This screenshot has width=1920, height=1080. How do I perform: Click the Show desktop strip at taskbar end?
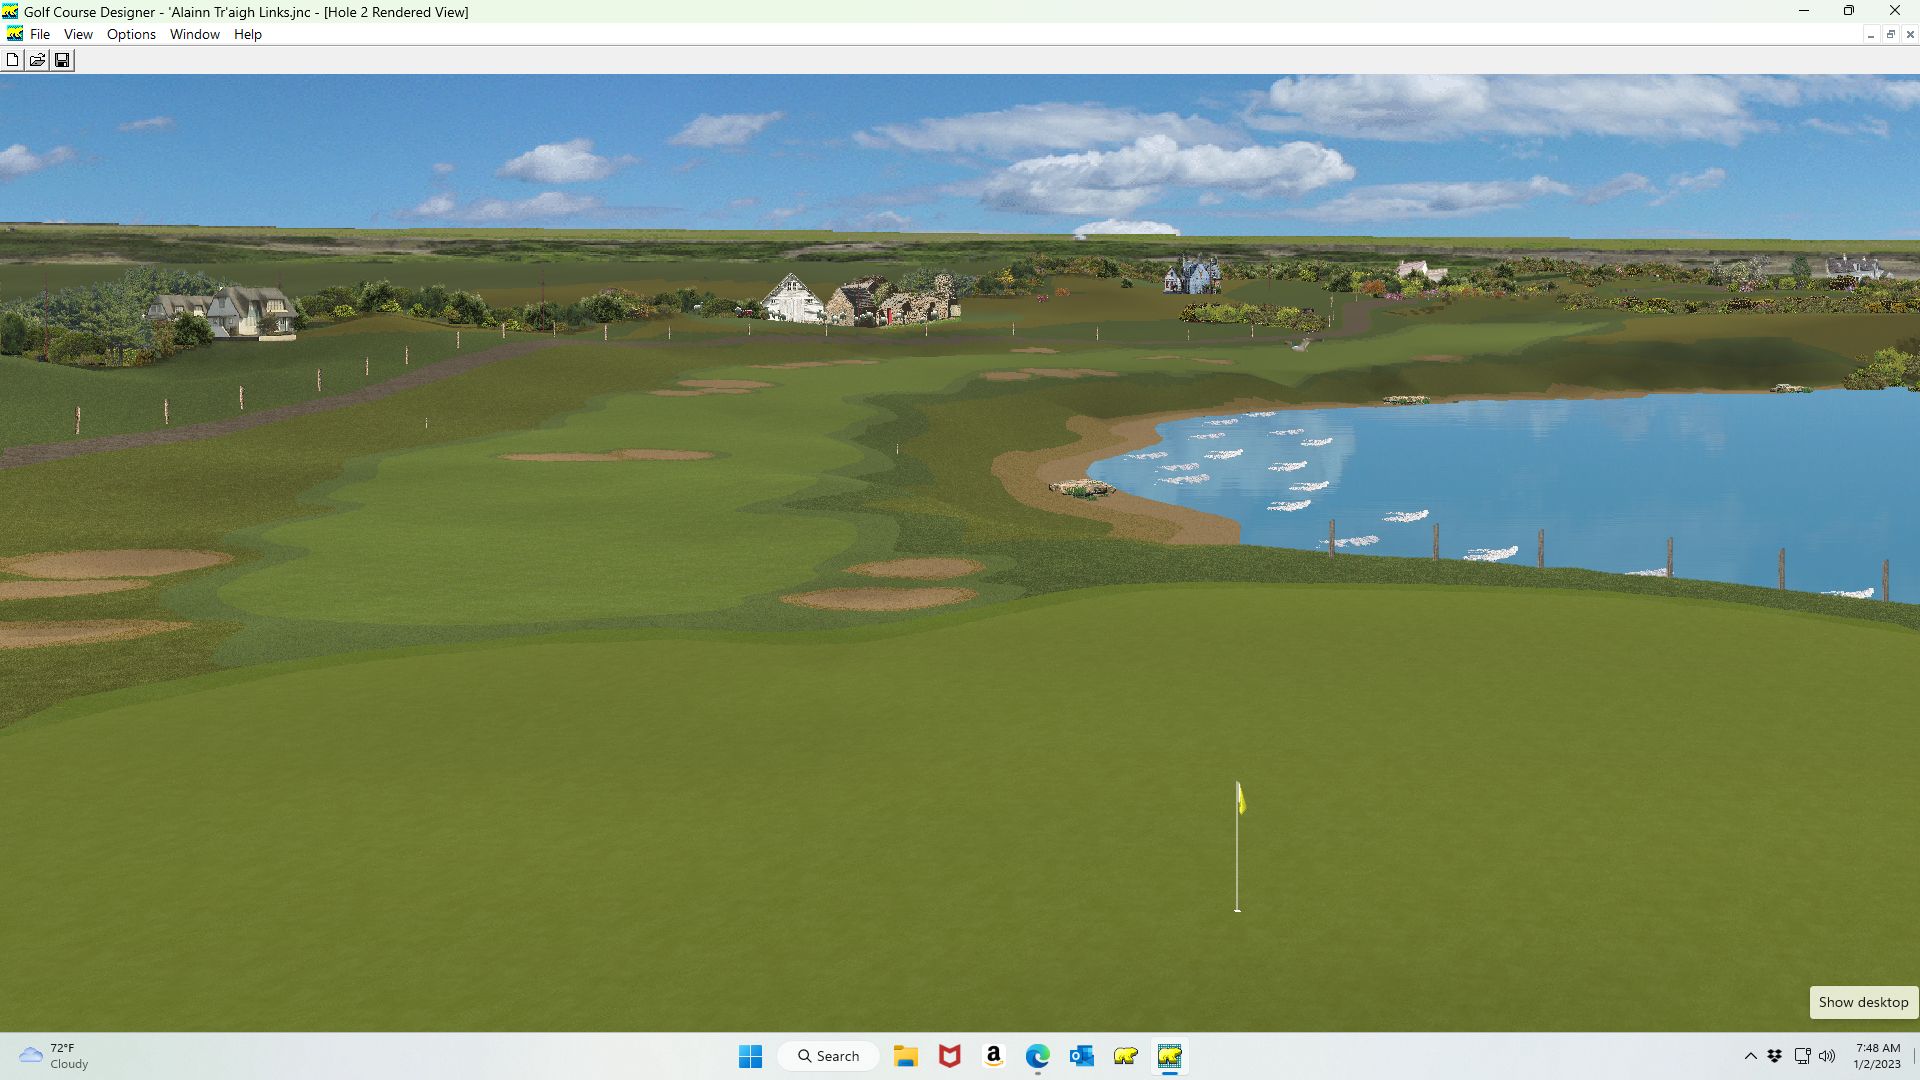[x=1915, y=1056]
